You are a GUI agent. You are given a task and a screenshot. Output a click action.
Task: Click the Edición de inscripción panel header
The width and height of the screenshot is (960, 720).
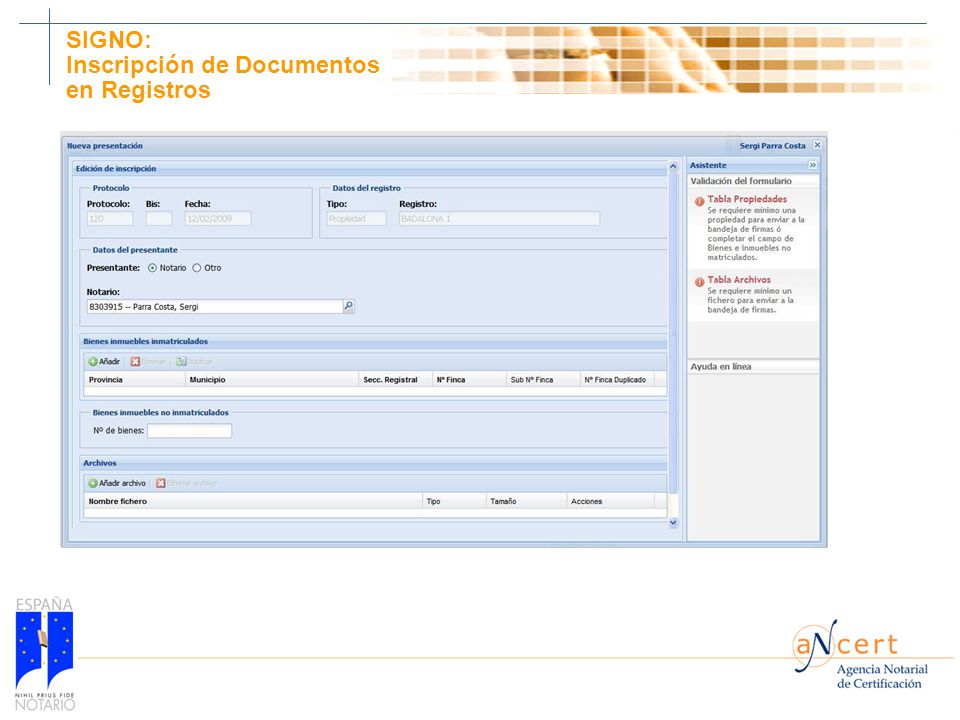(x=370, y=168)
